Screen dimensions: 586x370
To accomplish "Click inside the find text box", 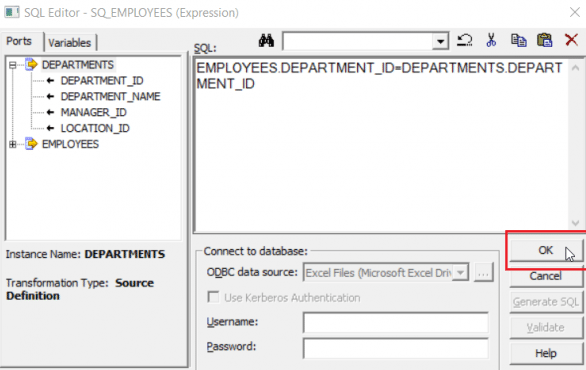I will coord(358,41).
